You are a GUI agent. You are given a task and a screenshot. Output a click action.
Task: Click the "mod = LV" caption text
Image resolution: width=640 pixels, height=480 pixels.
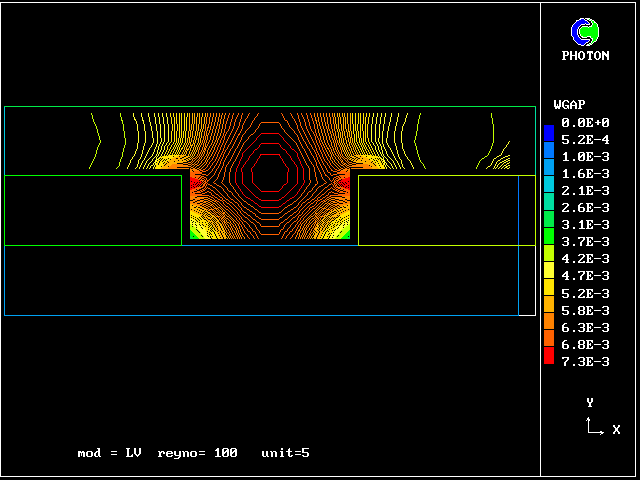pos(109,453)
